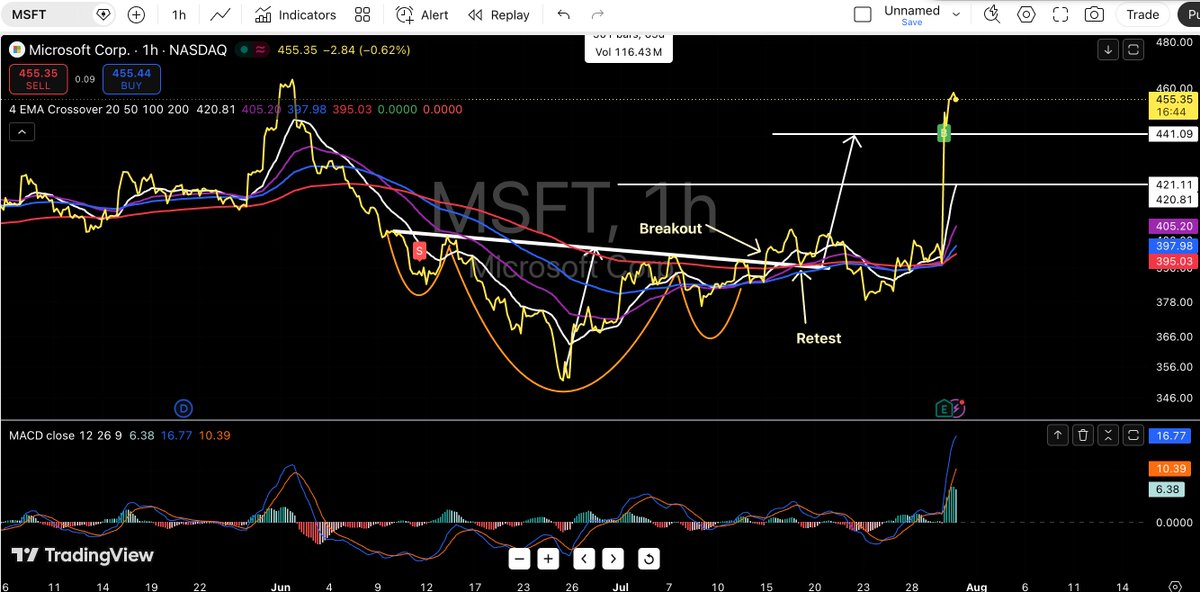Open the Trade panel

point(1143,15)
